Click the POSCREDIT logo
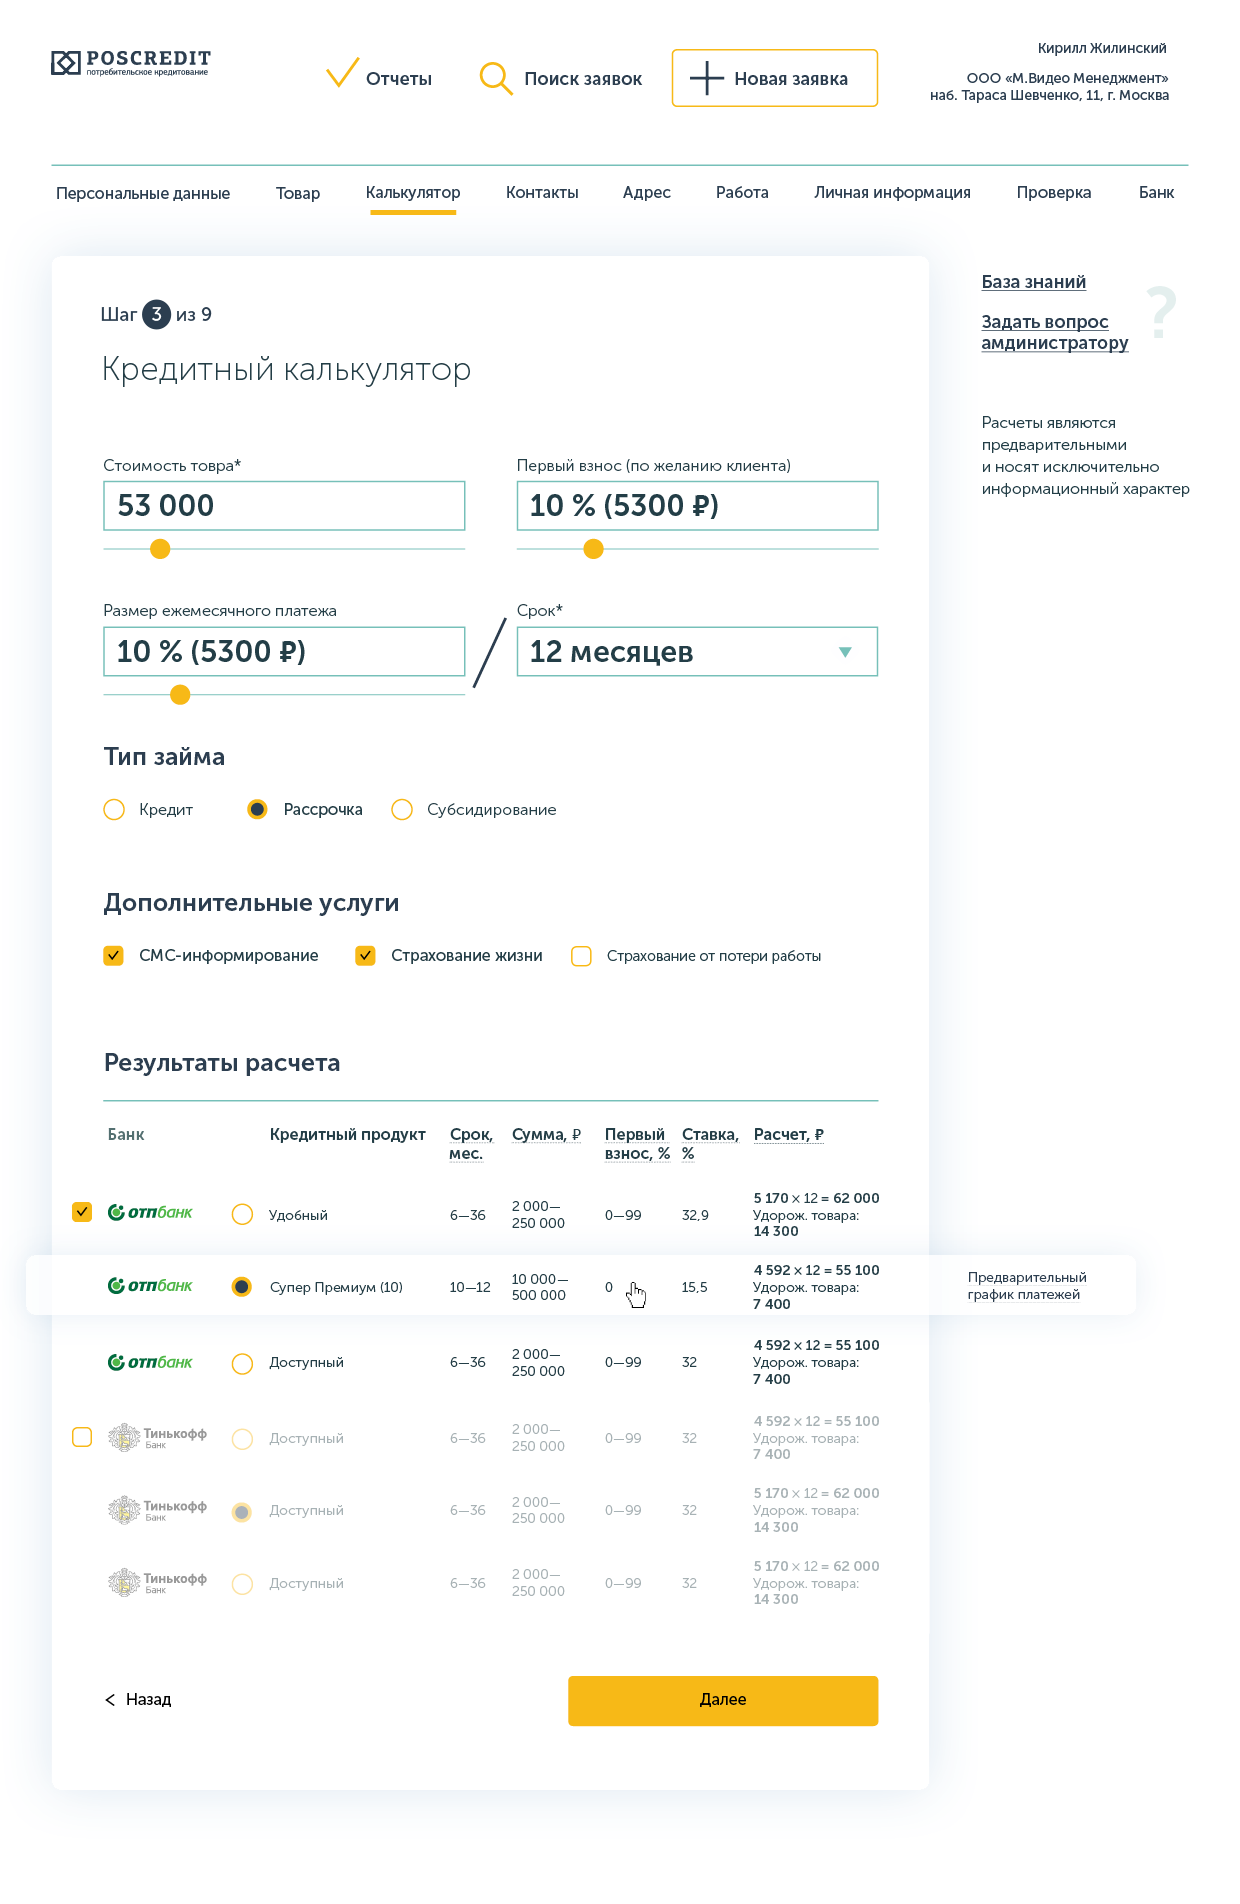The width and height of the screenshot is (1240, 1904). point(131,63)
